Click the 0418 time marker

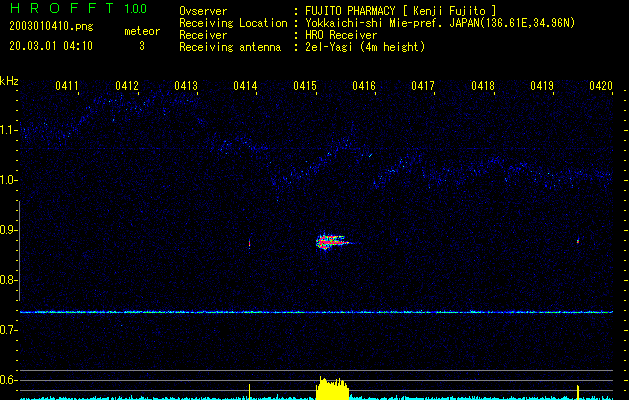483,86
